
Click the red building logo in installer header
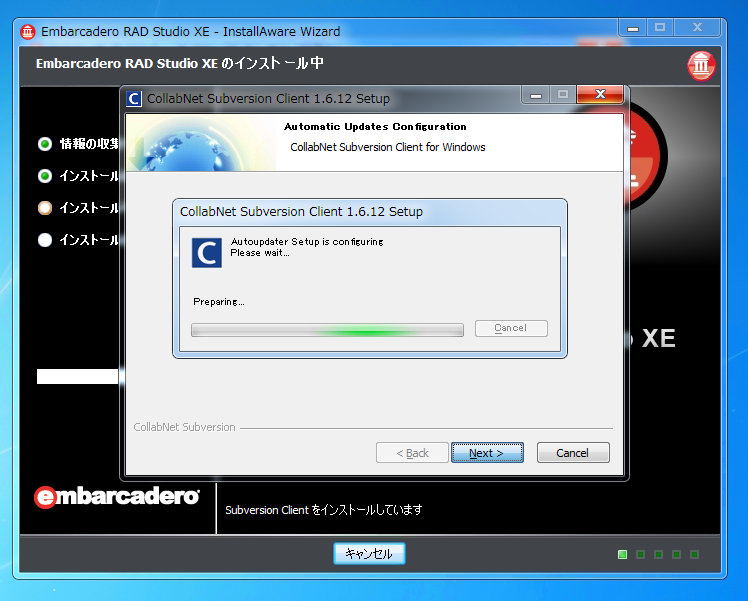click(701, 65)
